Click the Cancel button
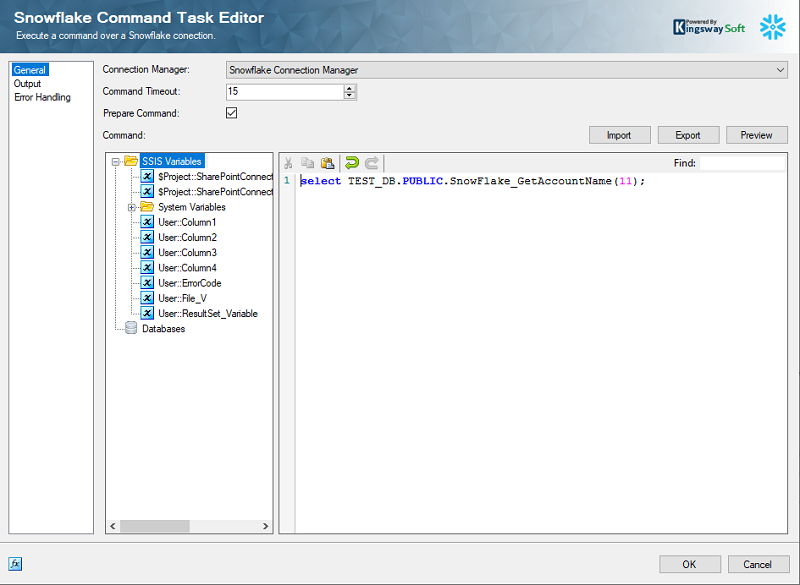This screenshot has height=585, width=800. (x=758, y=564)
